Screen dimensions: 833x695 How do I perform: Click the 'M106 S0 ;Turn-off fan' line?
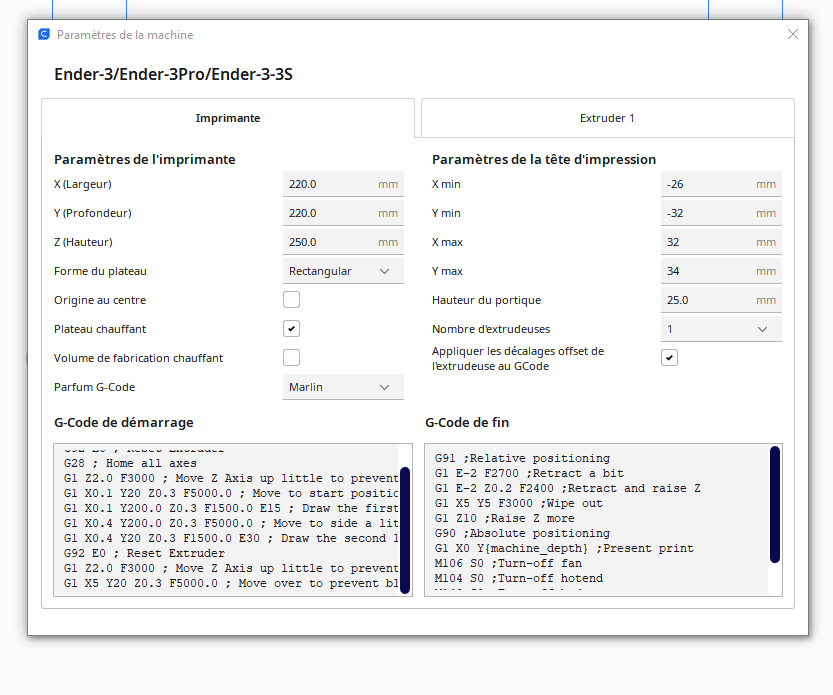pos(508,563)
